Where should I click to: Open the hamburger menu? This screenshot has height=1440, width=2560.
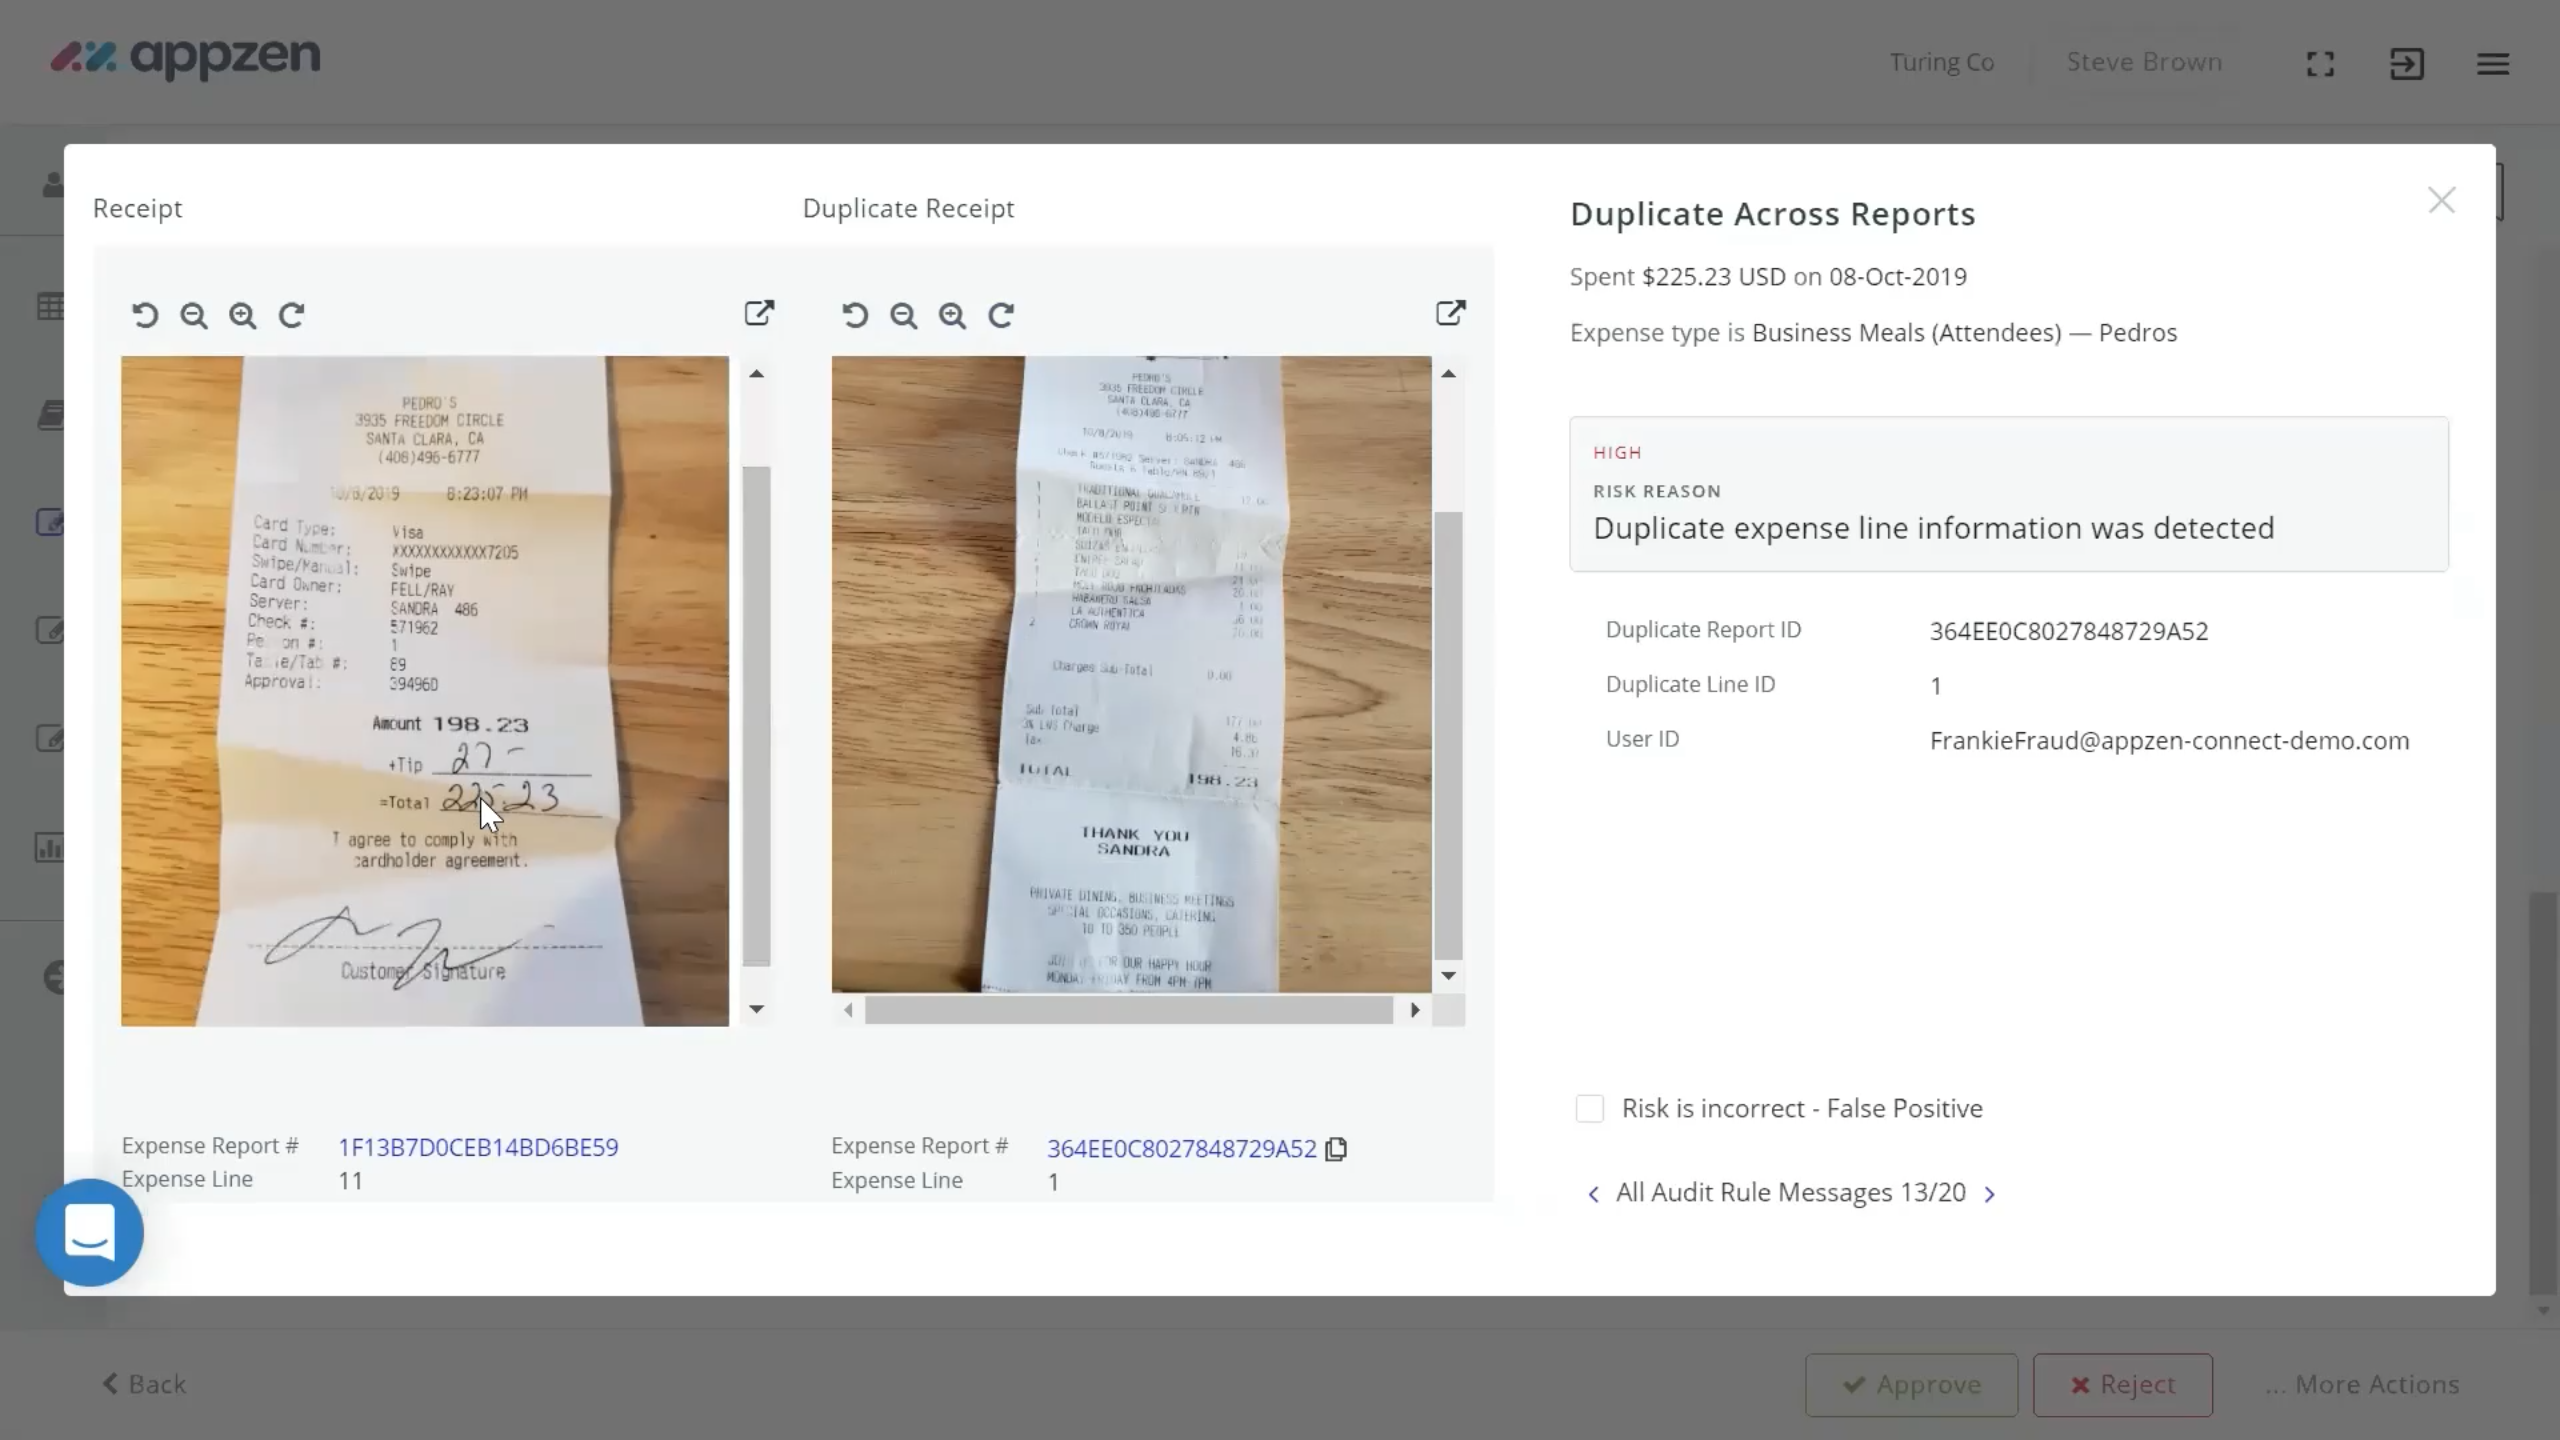click(2492, 62)
